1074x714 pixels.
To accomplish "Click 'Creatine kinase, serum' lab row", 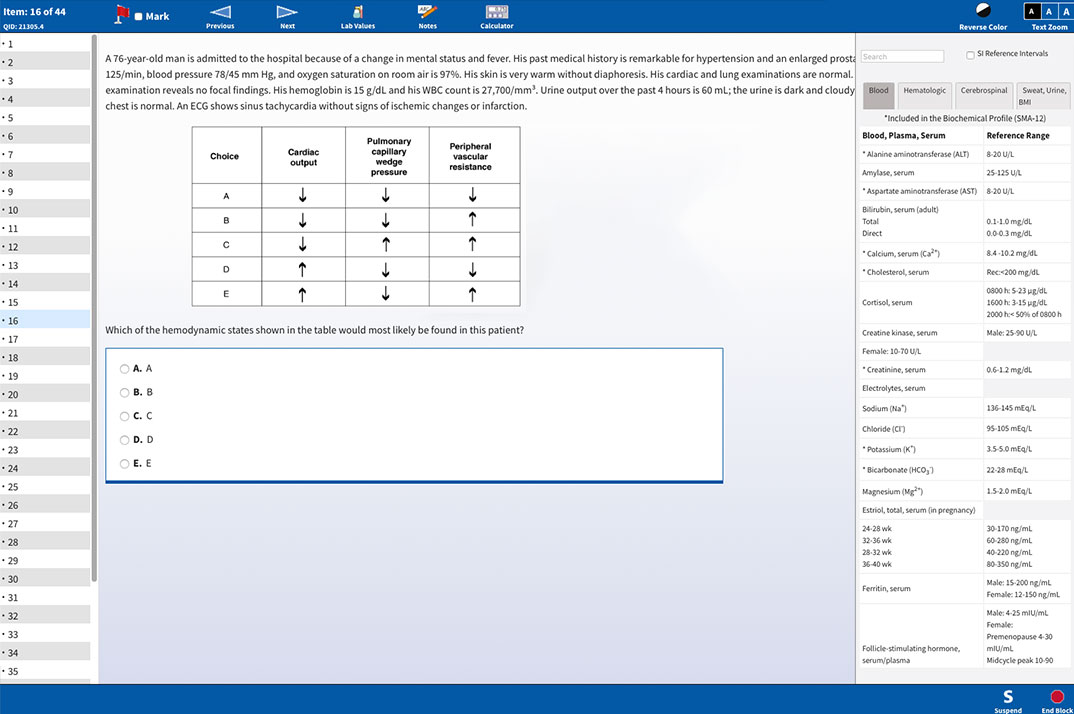I will 964,333.
